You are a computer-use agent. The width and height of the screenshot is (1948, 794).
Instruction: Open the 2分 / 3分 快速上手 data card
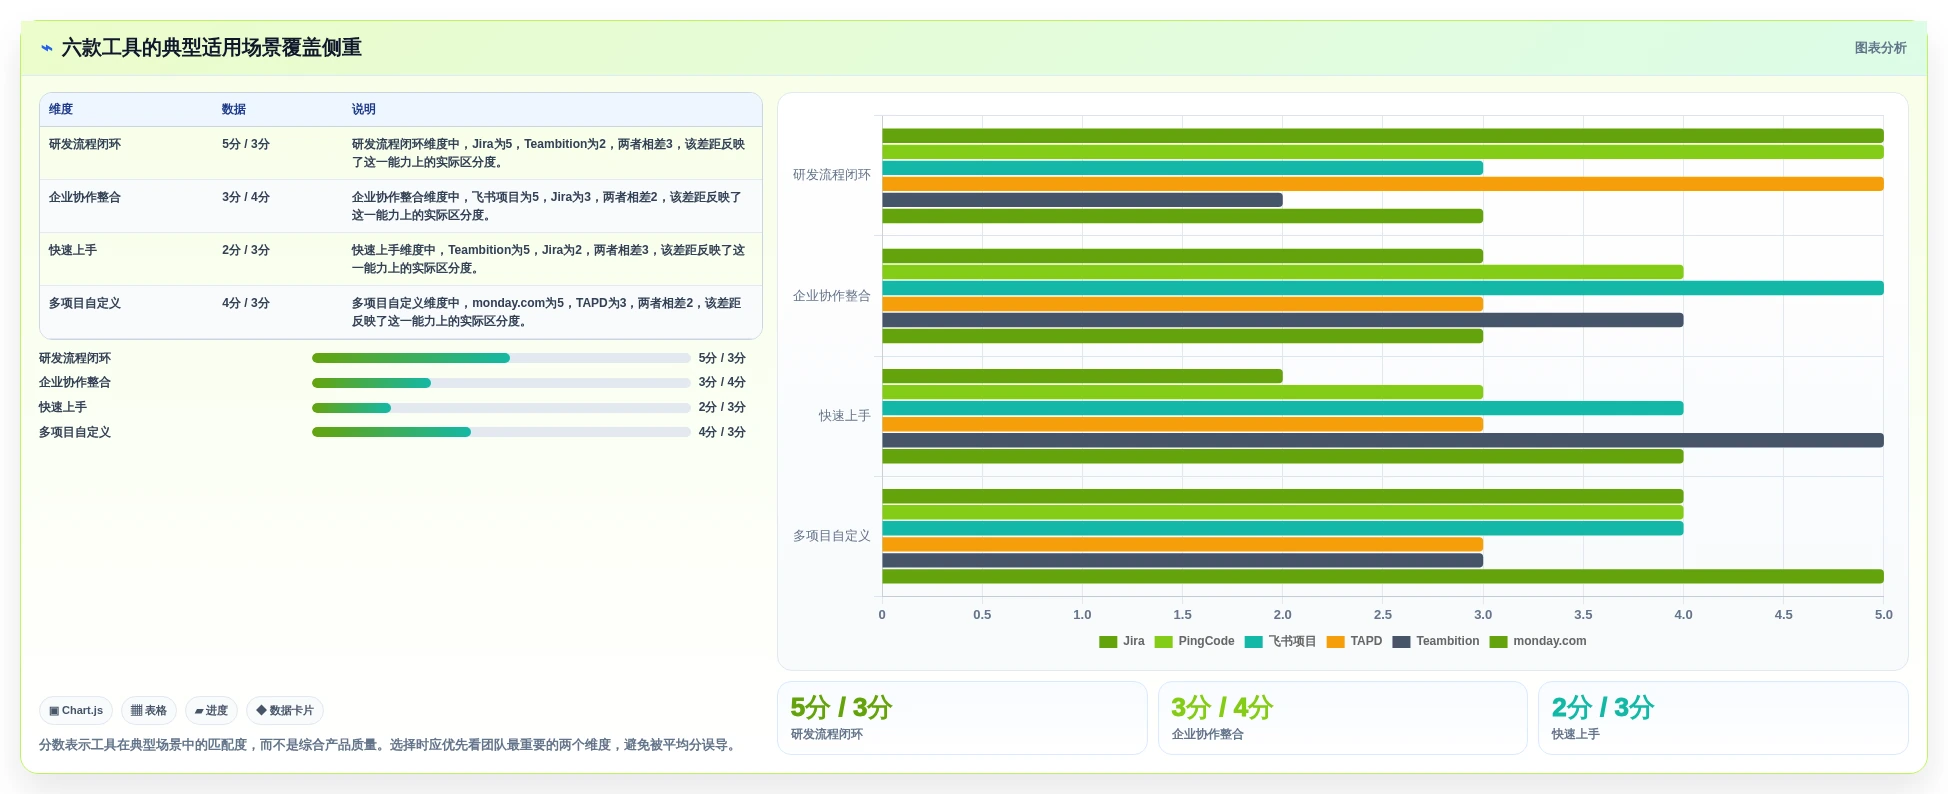coord(1723,718)
